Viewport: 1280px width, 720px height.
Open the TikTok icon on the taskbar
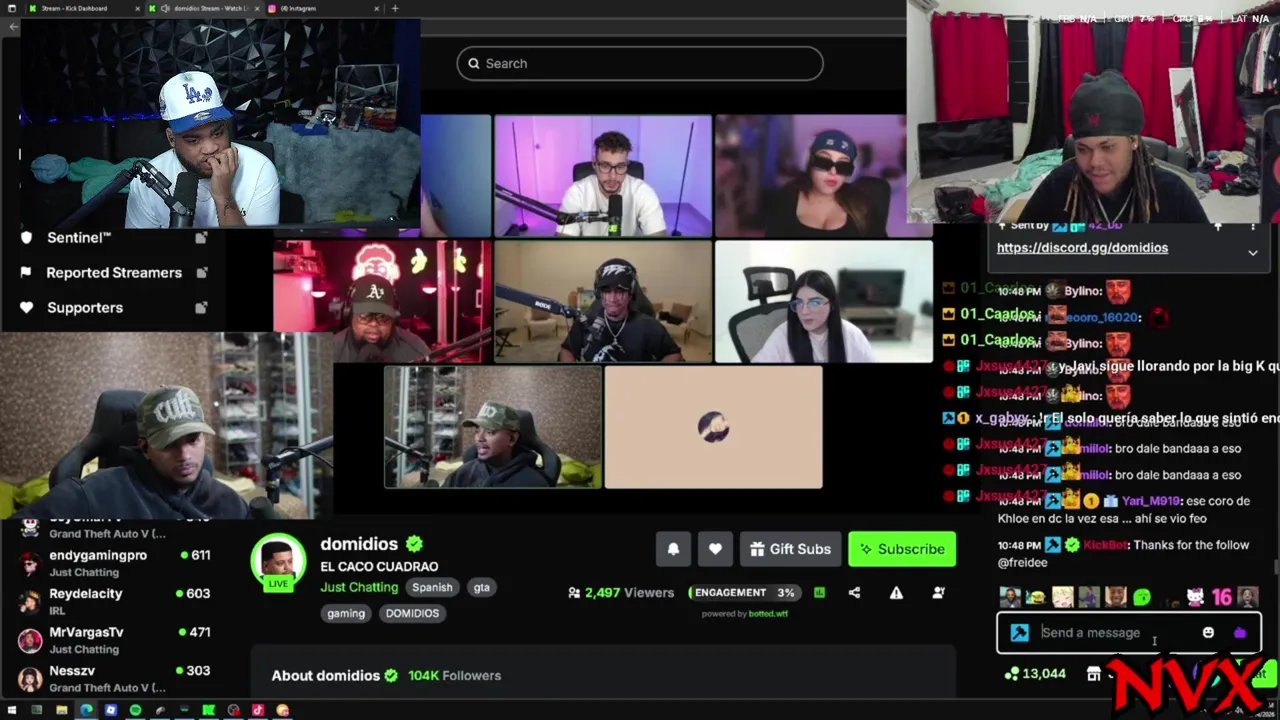[258, 711]
